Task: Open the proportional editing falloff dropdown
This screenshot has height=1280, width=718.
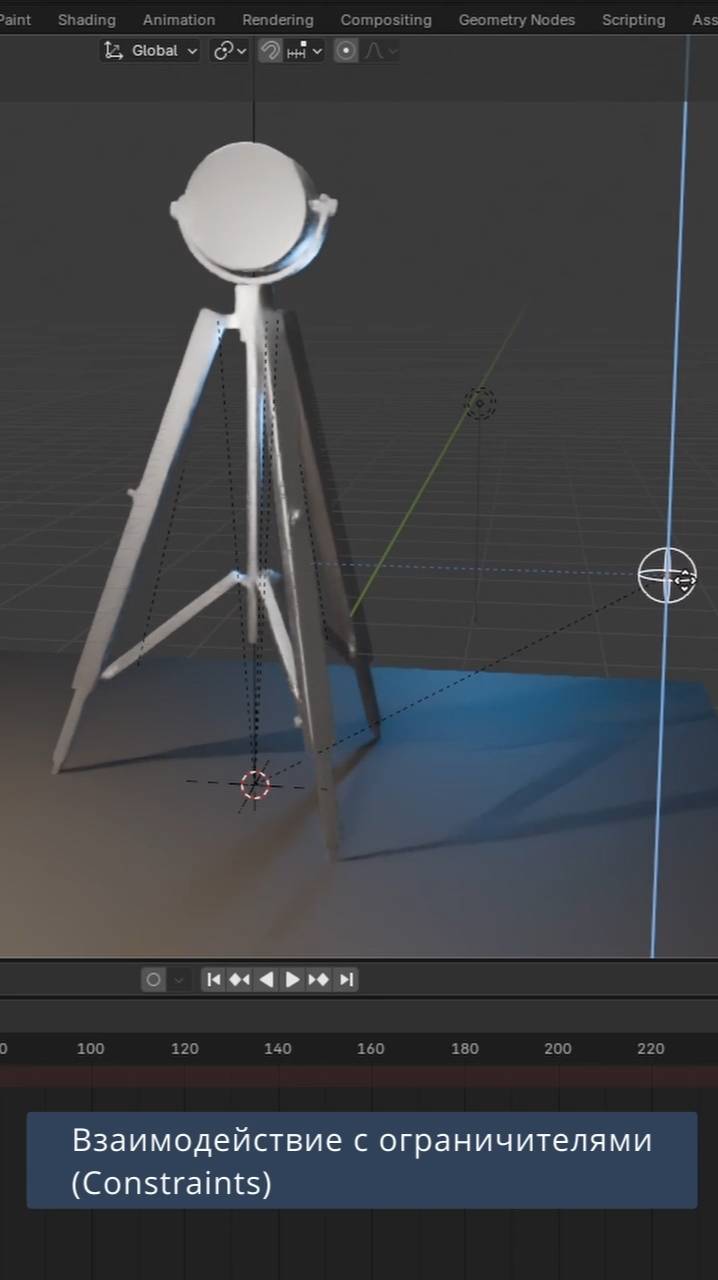Action: pos(381,51)
